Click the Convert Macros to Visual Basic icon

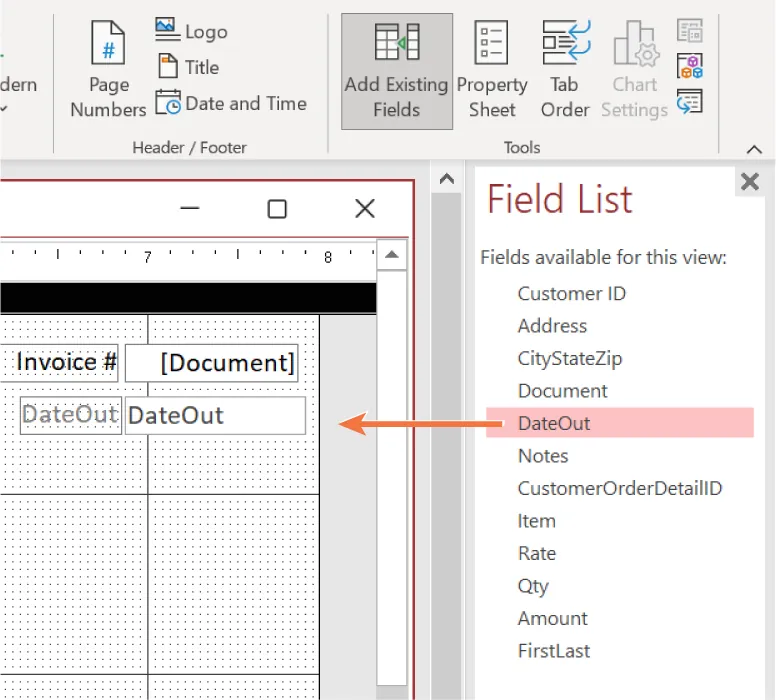[x=690, y=101]
